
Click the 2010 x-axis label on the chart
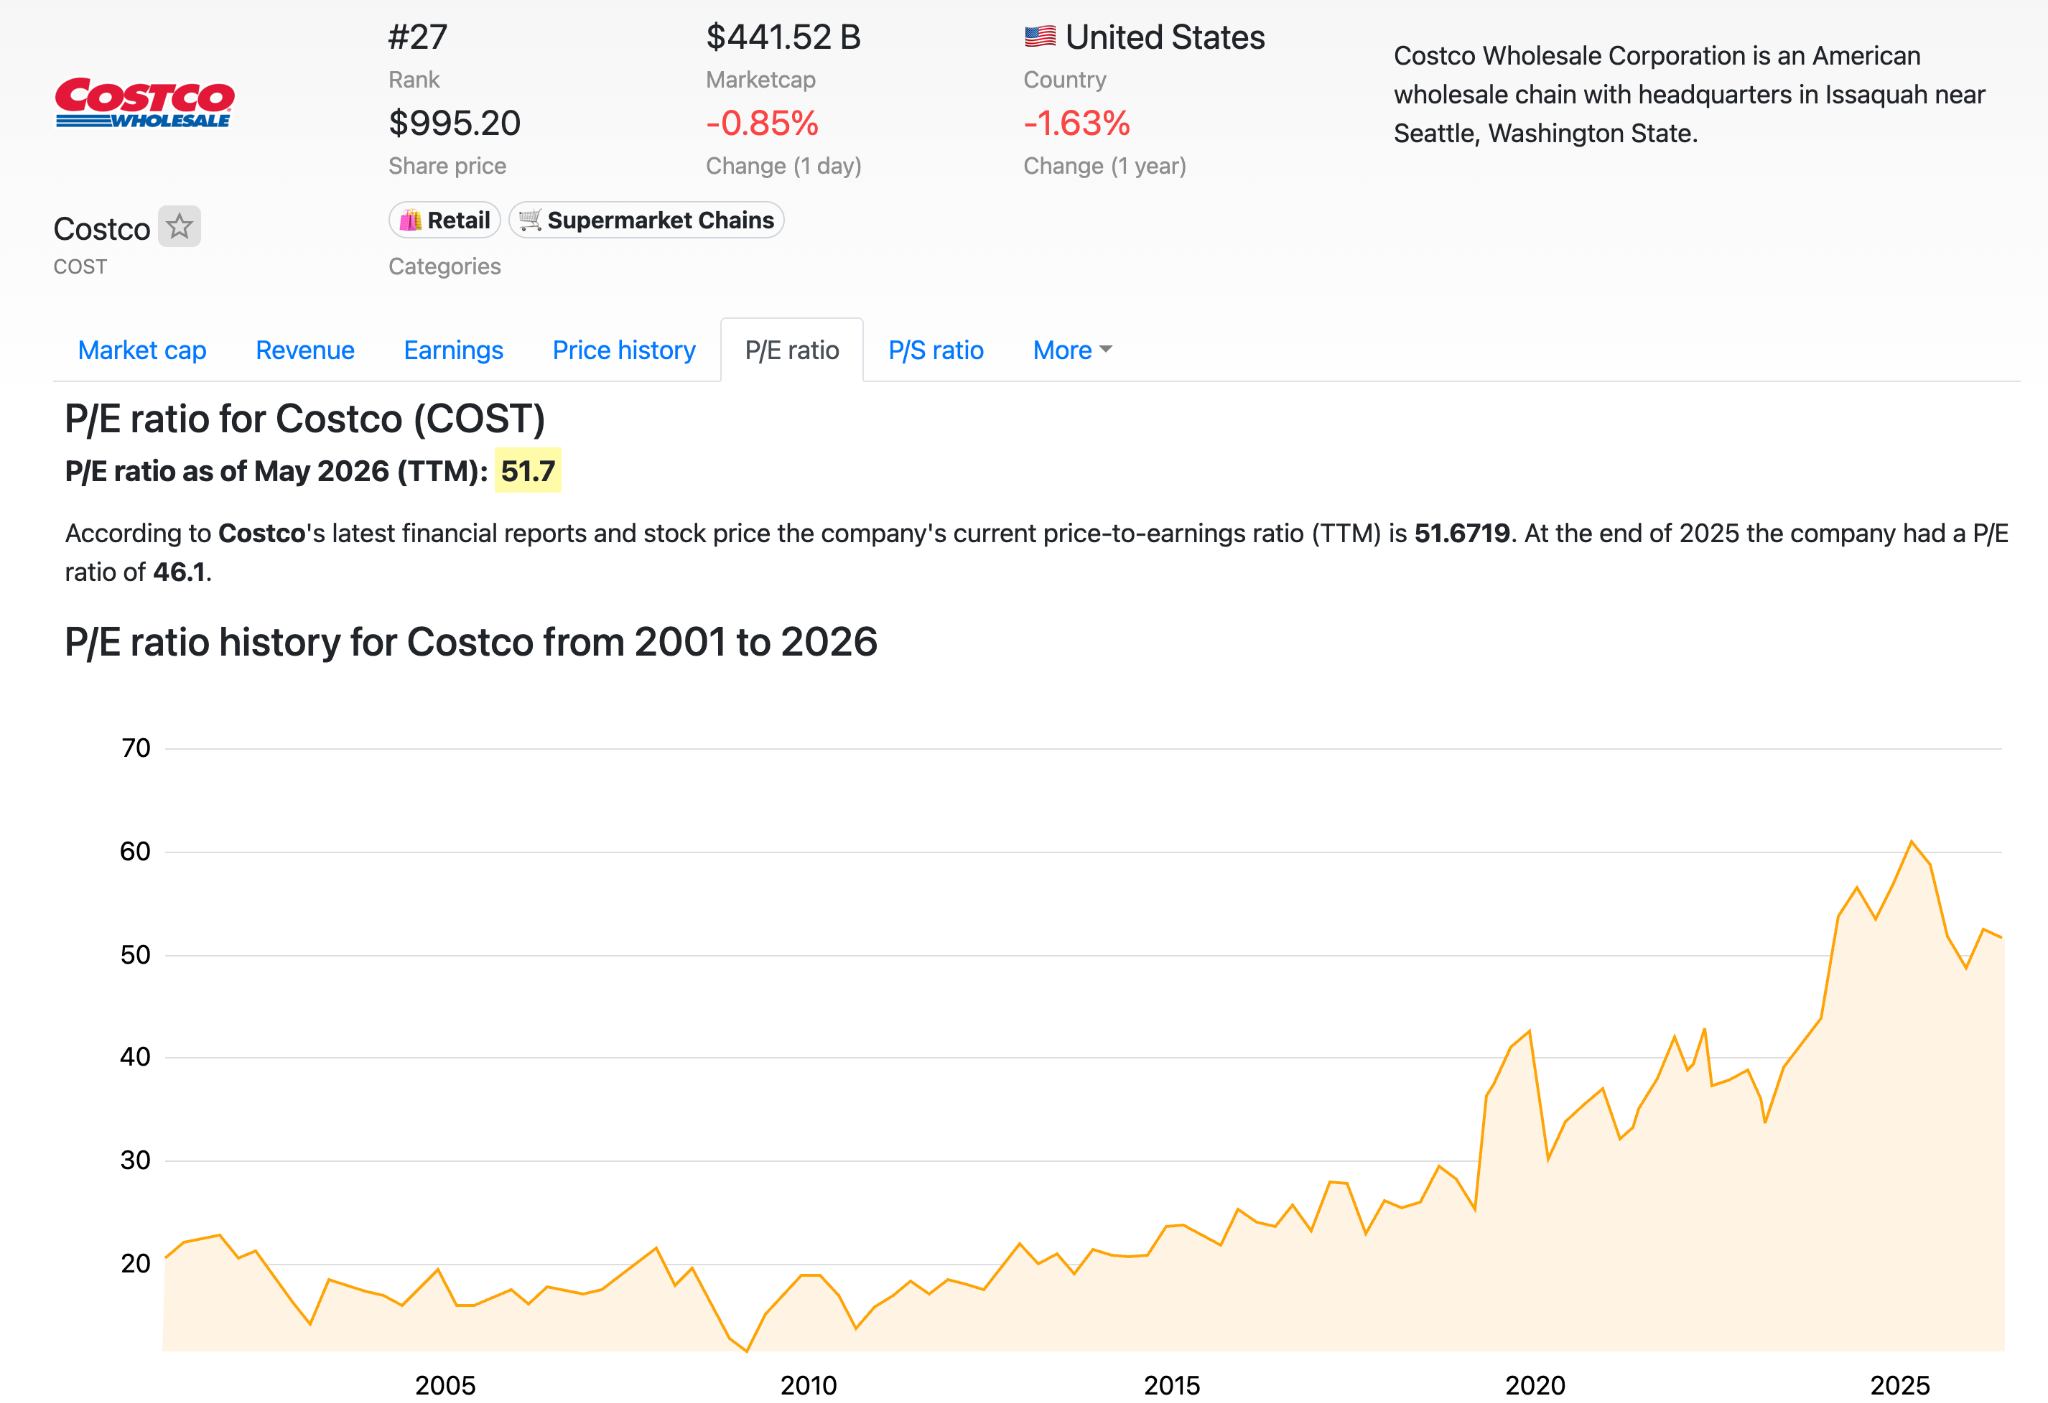809,1385
